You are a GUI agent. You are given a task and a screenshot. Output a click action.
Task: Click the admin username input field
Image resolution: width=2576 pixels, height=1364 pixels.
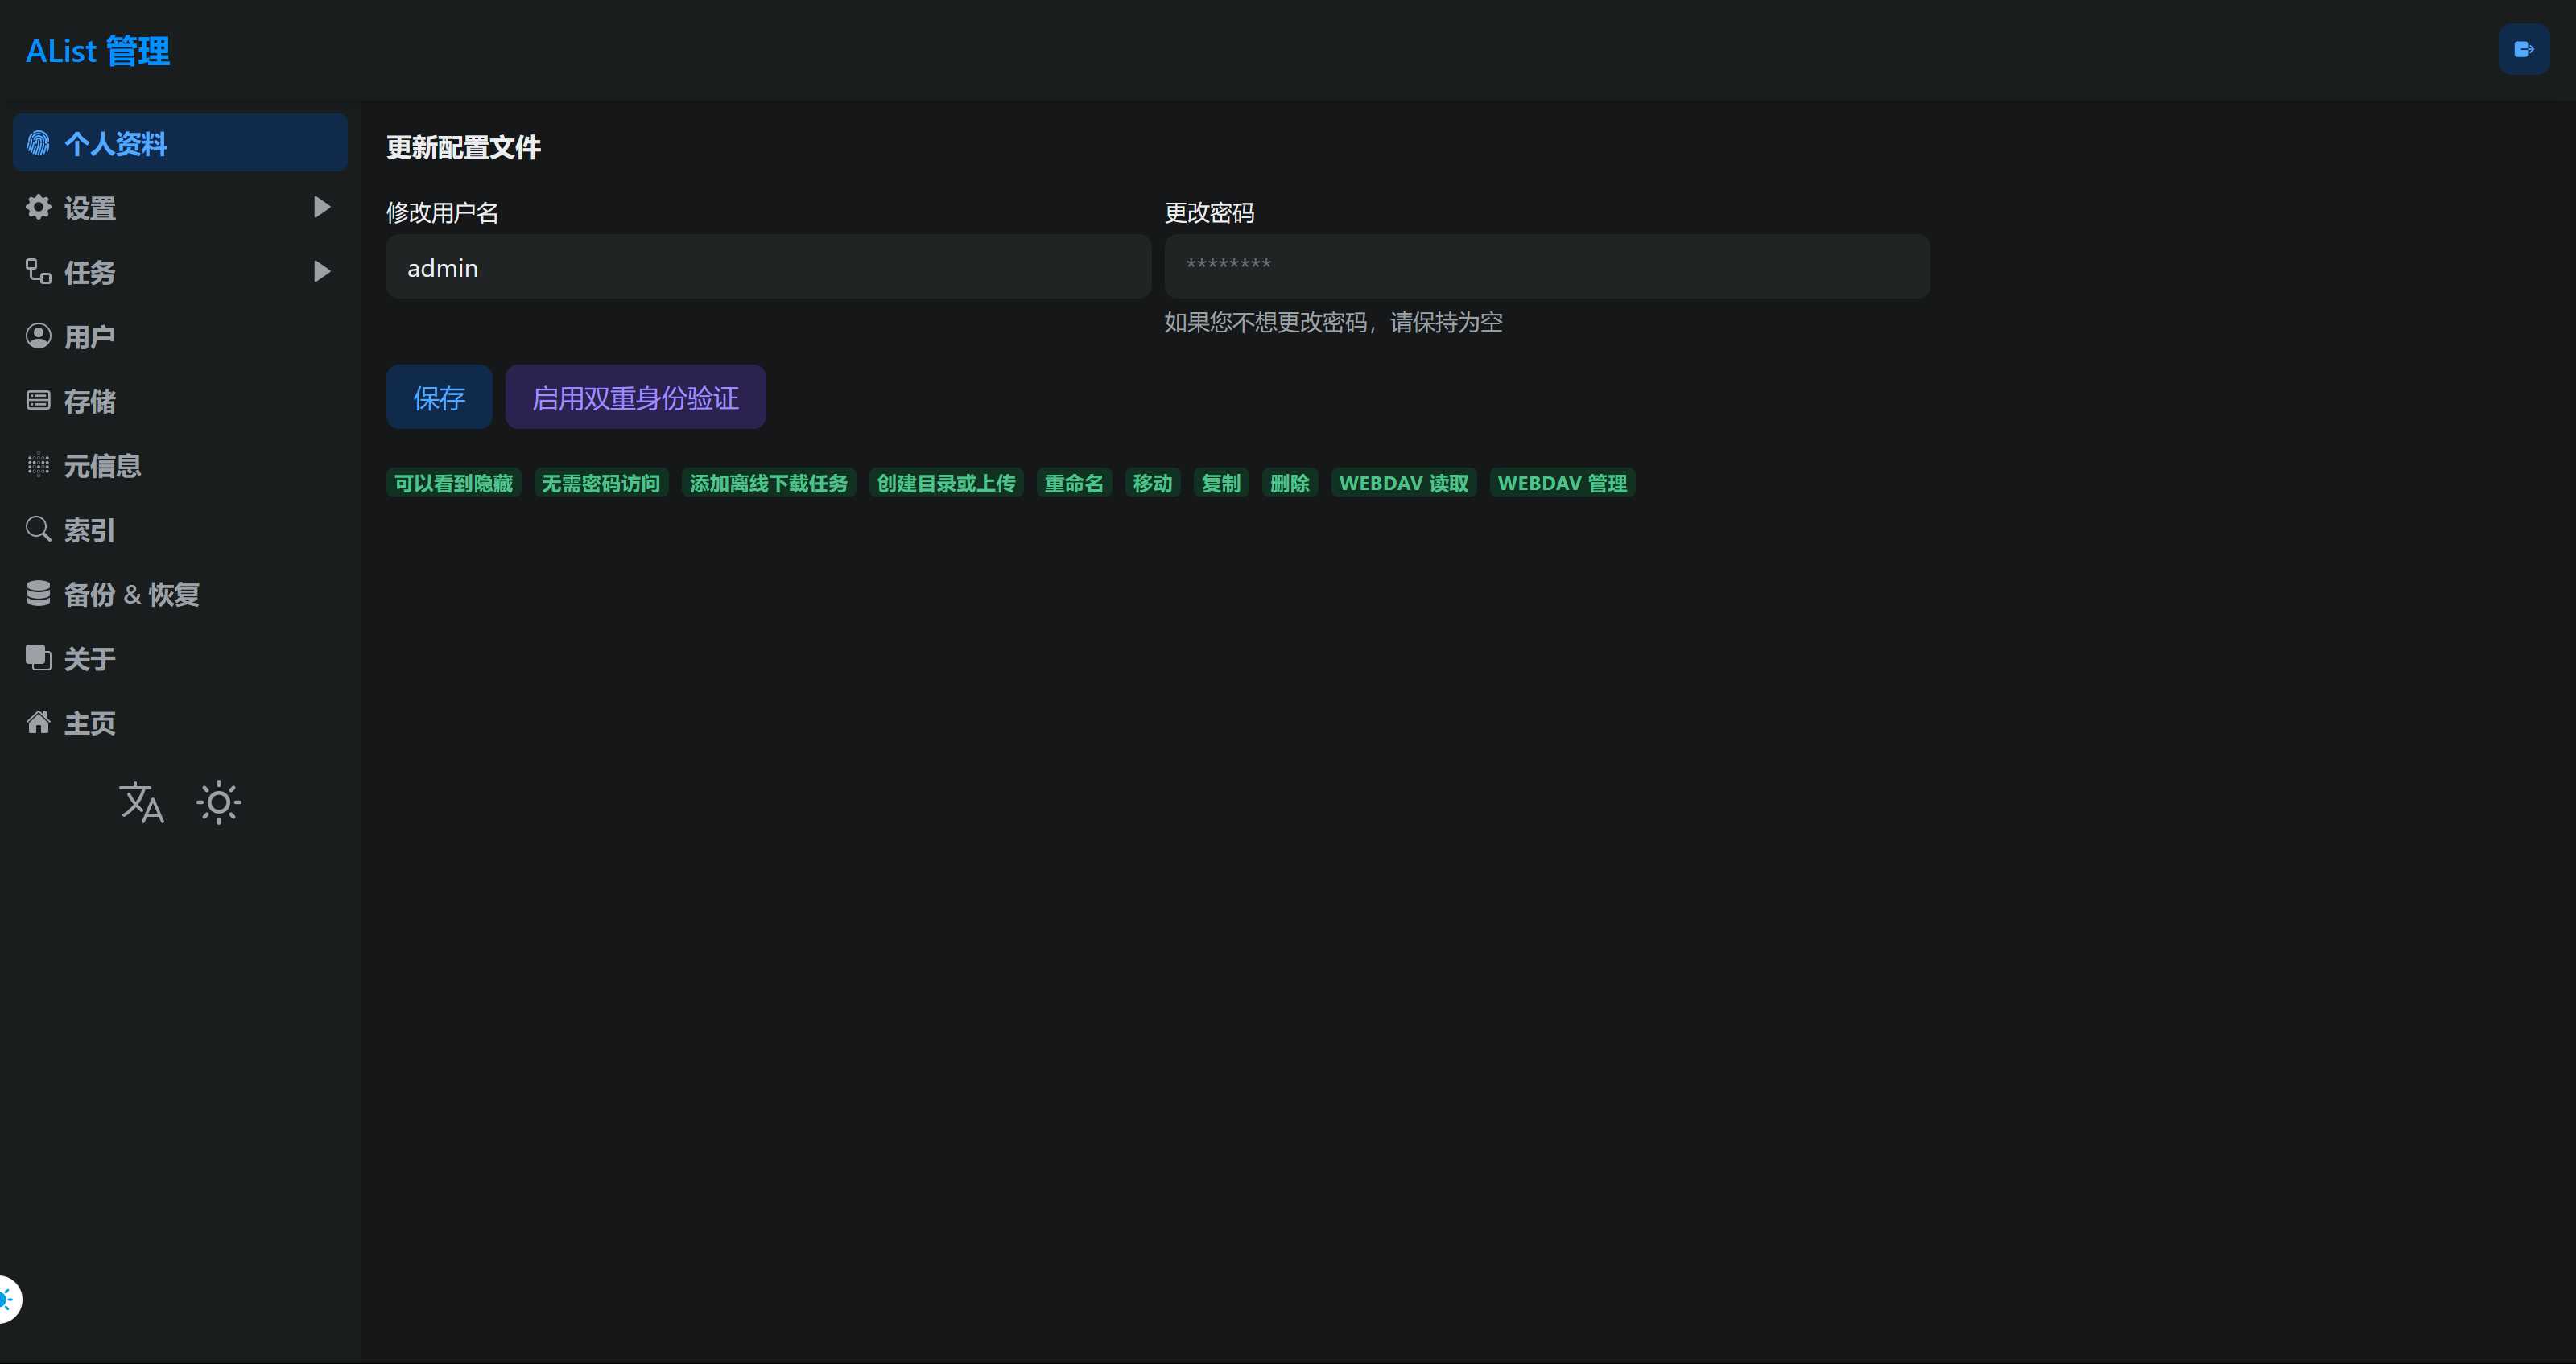(768, 267)
